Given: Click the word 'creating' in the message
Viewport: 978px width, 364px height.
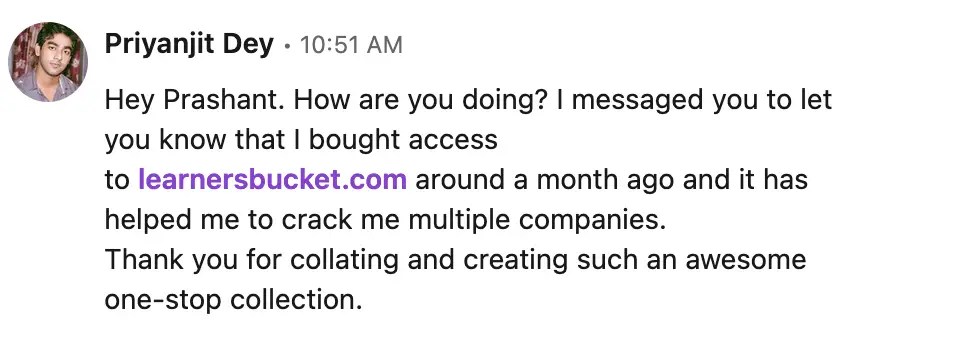Looking at the screenshot, I should pos(515,260).
